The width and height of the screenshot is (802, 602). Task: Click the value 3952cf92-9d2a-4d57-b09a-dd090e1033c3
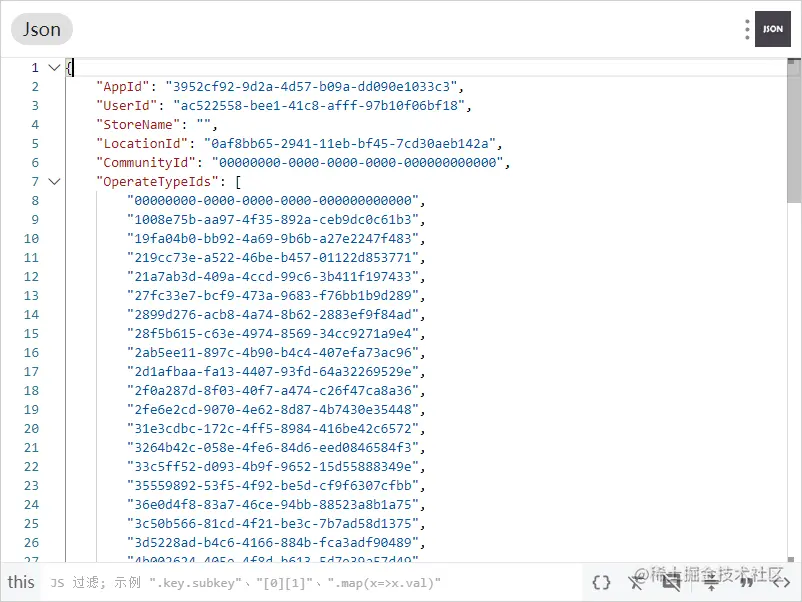311,86
